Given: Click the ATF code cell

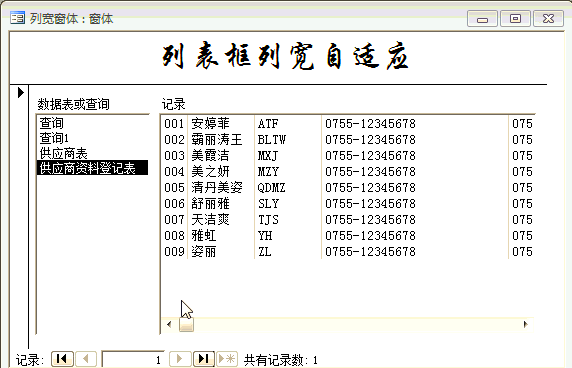Looking at the screenshot, I should [x=268, y=124].
